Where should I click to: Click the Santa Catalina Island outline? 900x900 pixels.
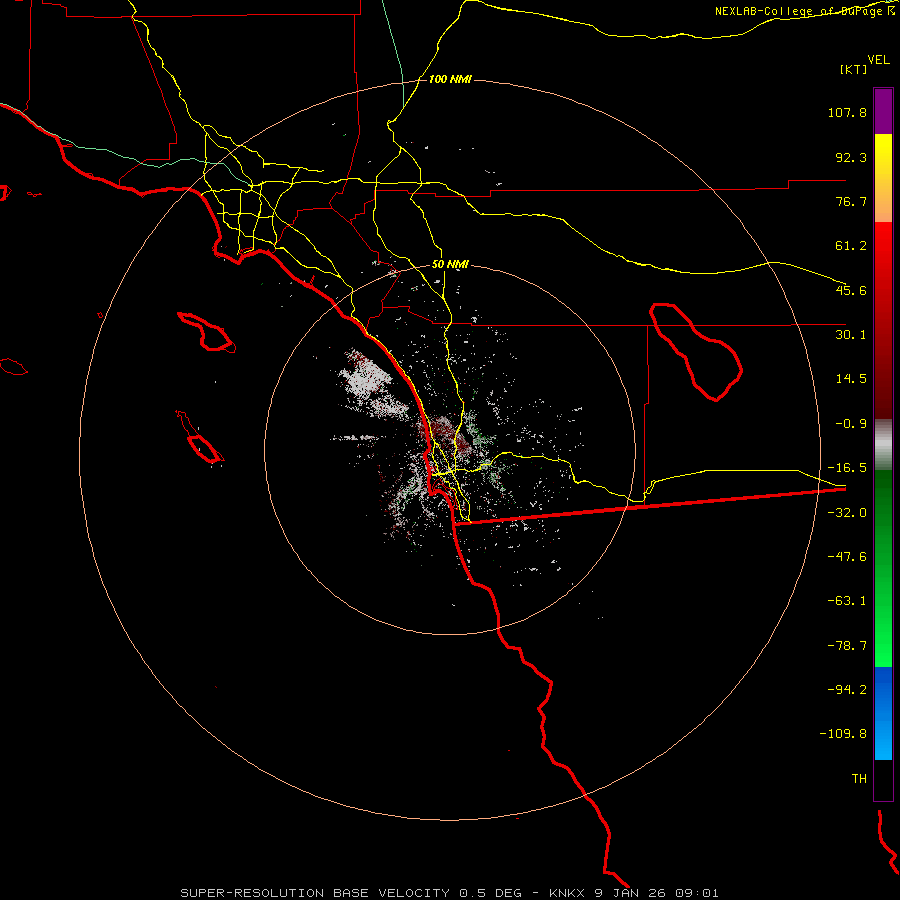[207, 332]
